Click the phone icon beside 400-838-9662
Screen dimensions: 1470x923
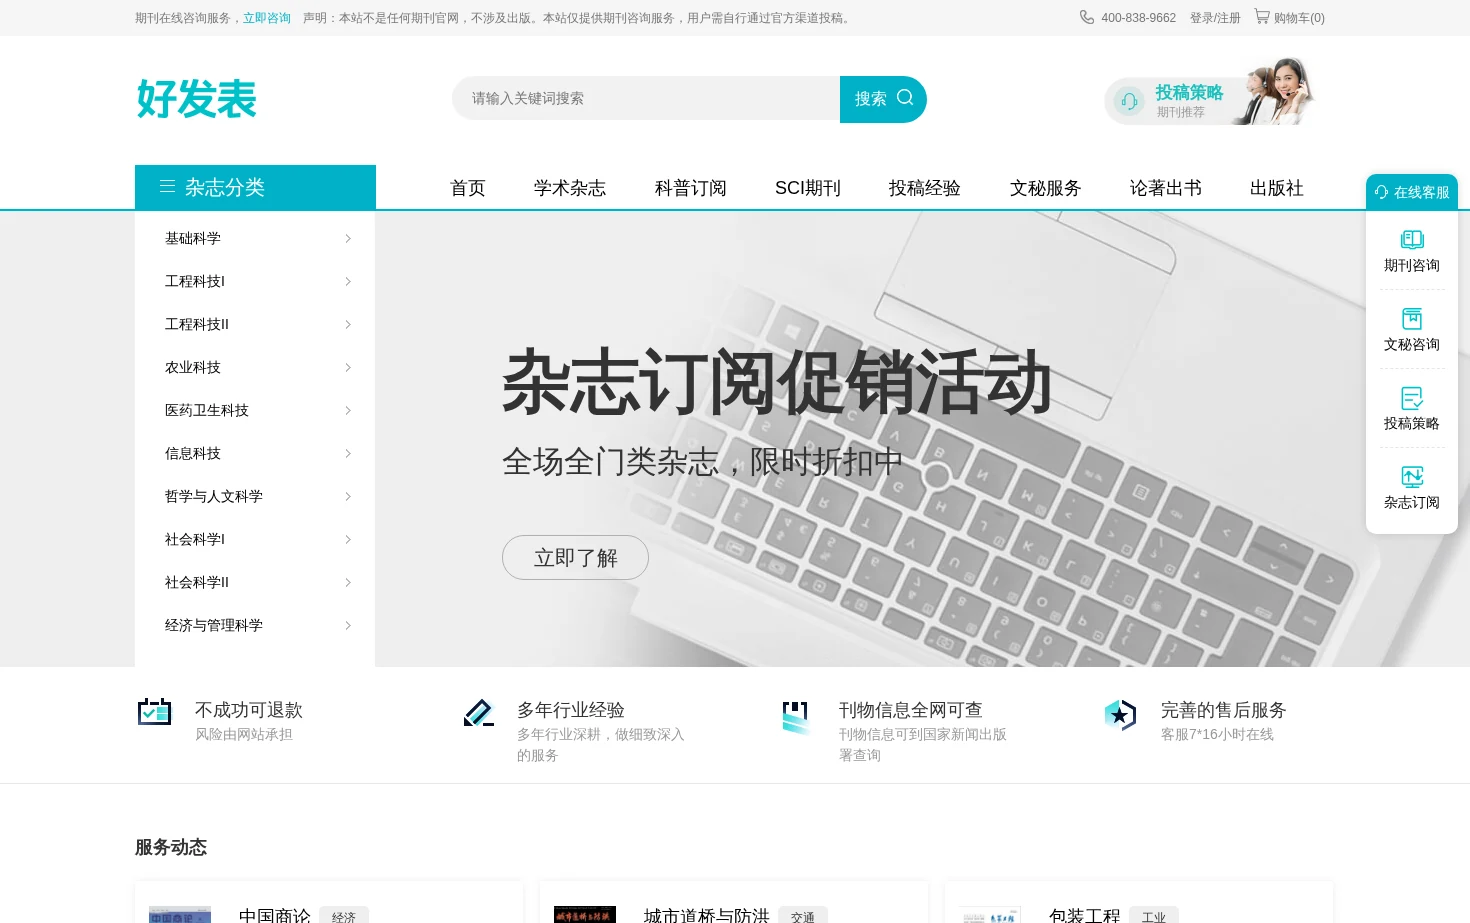(x=1087, y=17)
